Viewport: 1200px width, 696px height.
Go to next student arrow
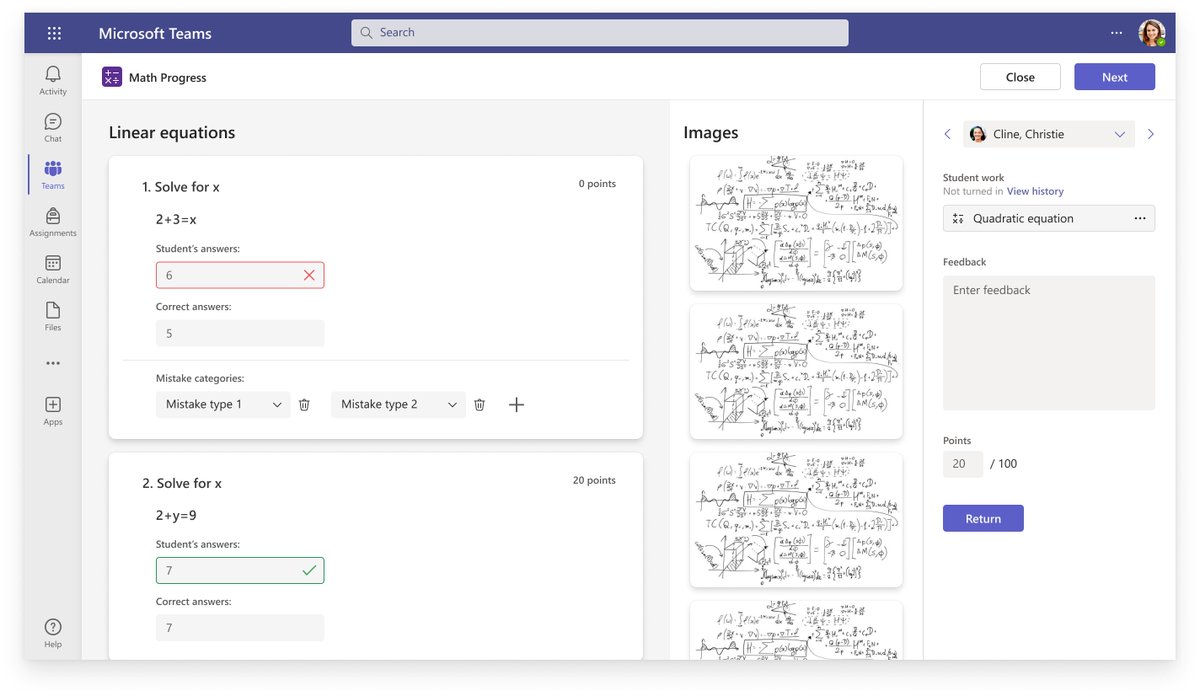[1150, 134]
